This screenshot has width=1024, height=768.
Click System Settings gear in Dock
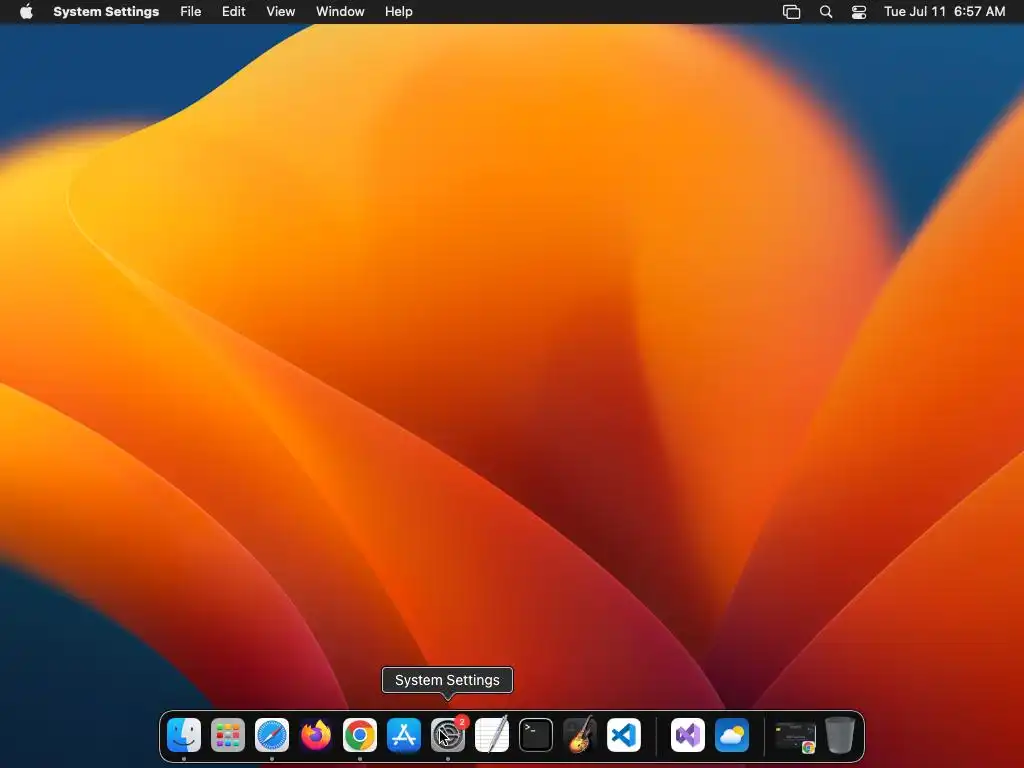[447, 735]
